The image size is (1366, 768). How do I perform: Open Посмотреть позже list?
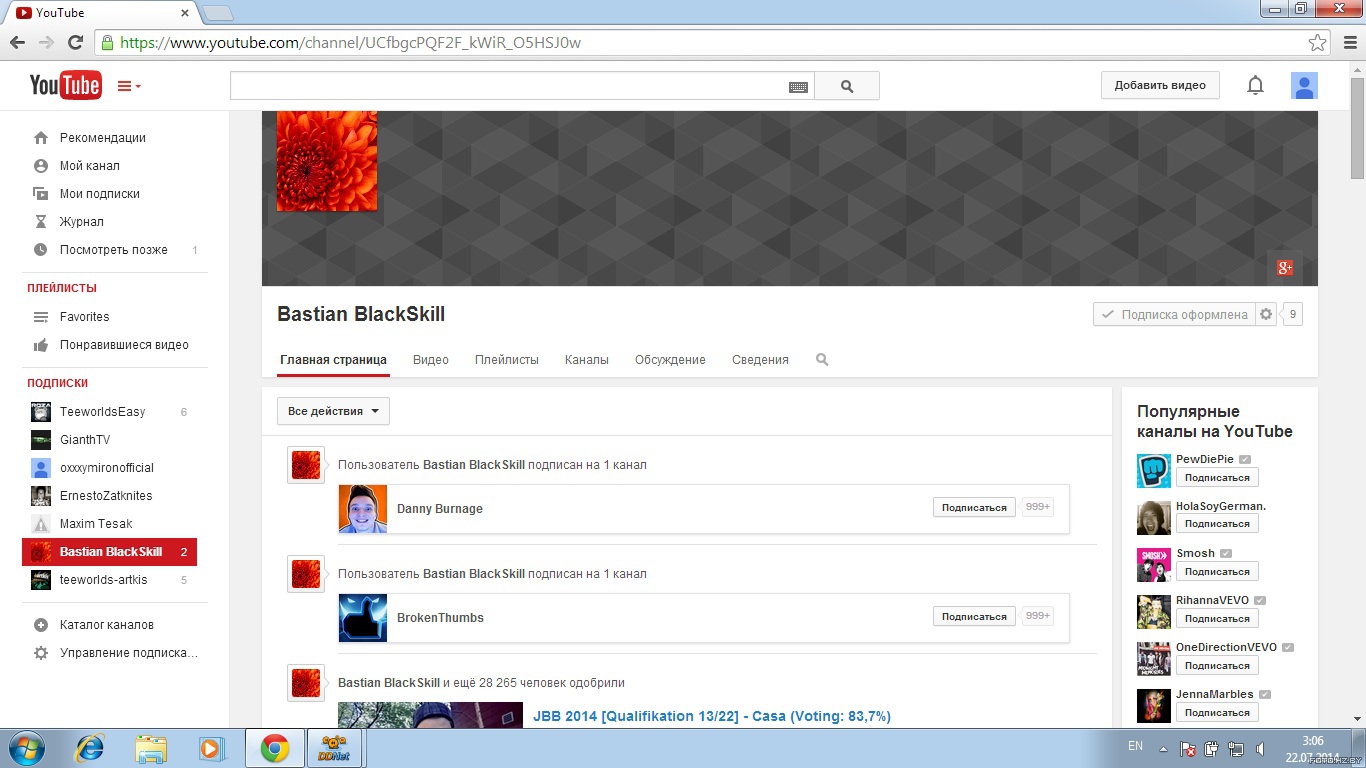113,250
